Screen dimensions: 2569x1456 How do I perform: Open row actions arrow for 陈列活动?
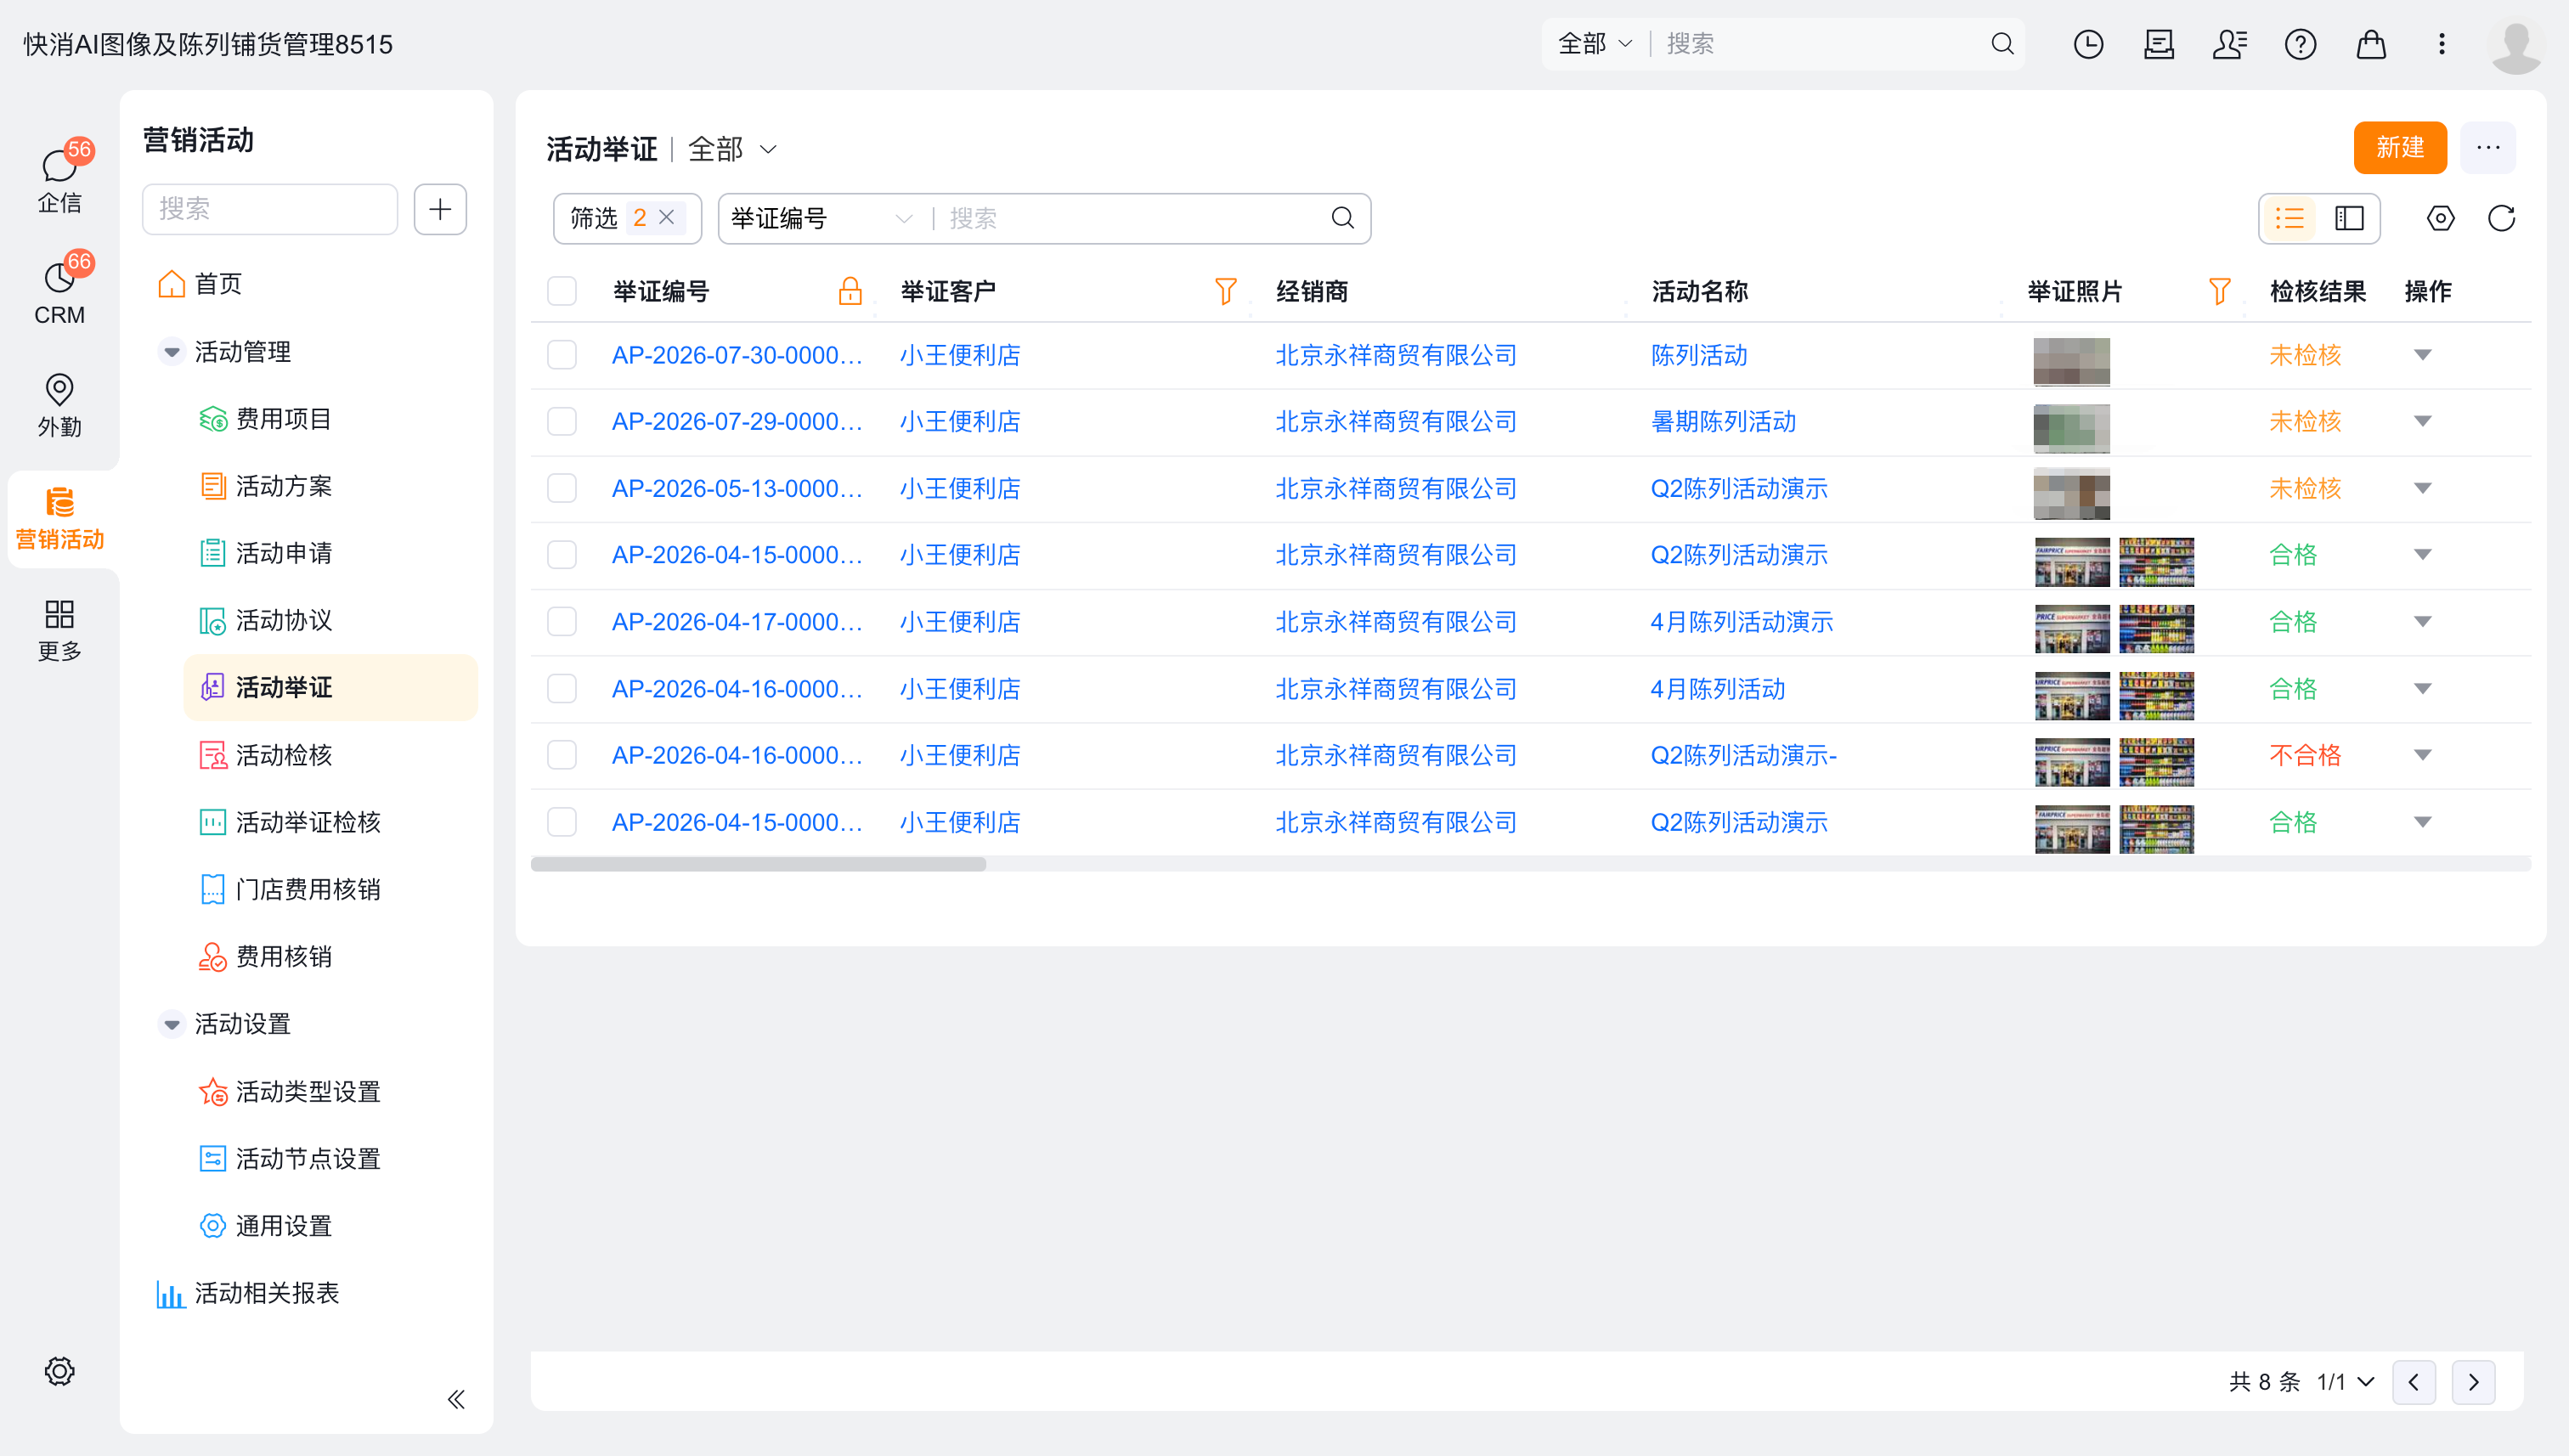pyautogui.click(x=2422, y=355)
